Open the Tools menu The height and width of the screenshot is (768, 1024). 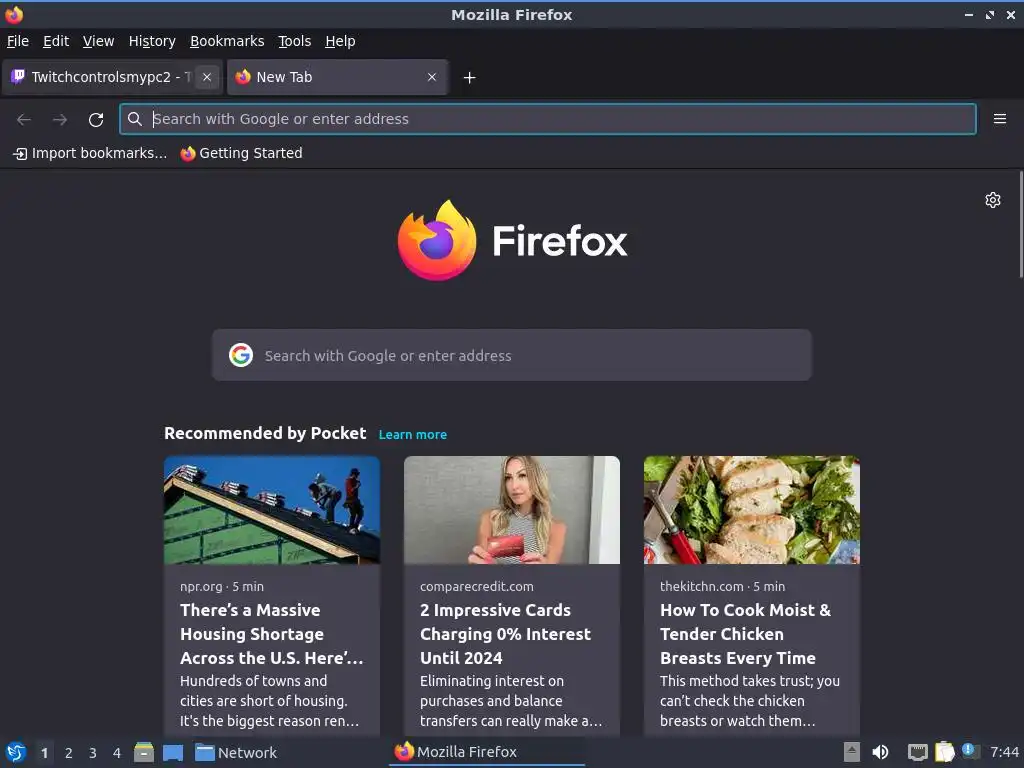point(295,41)
